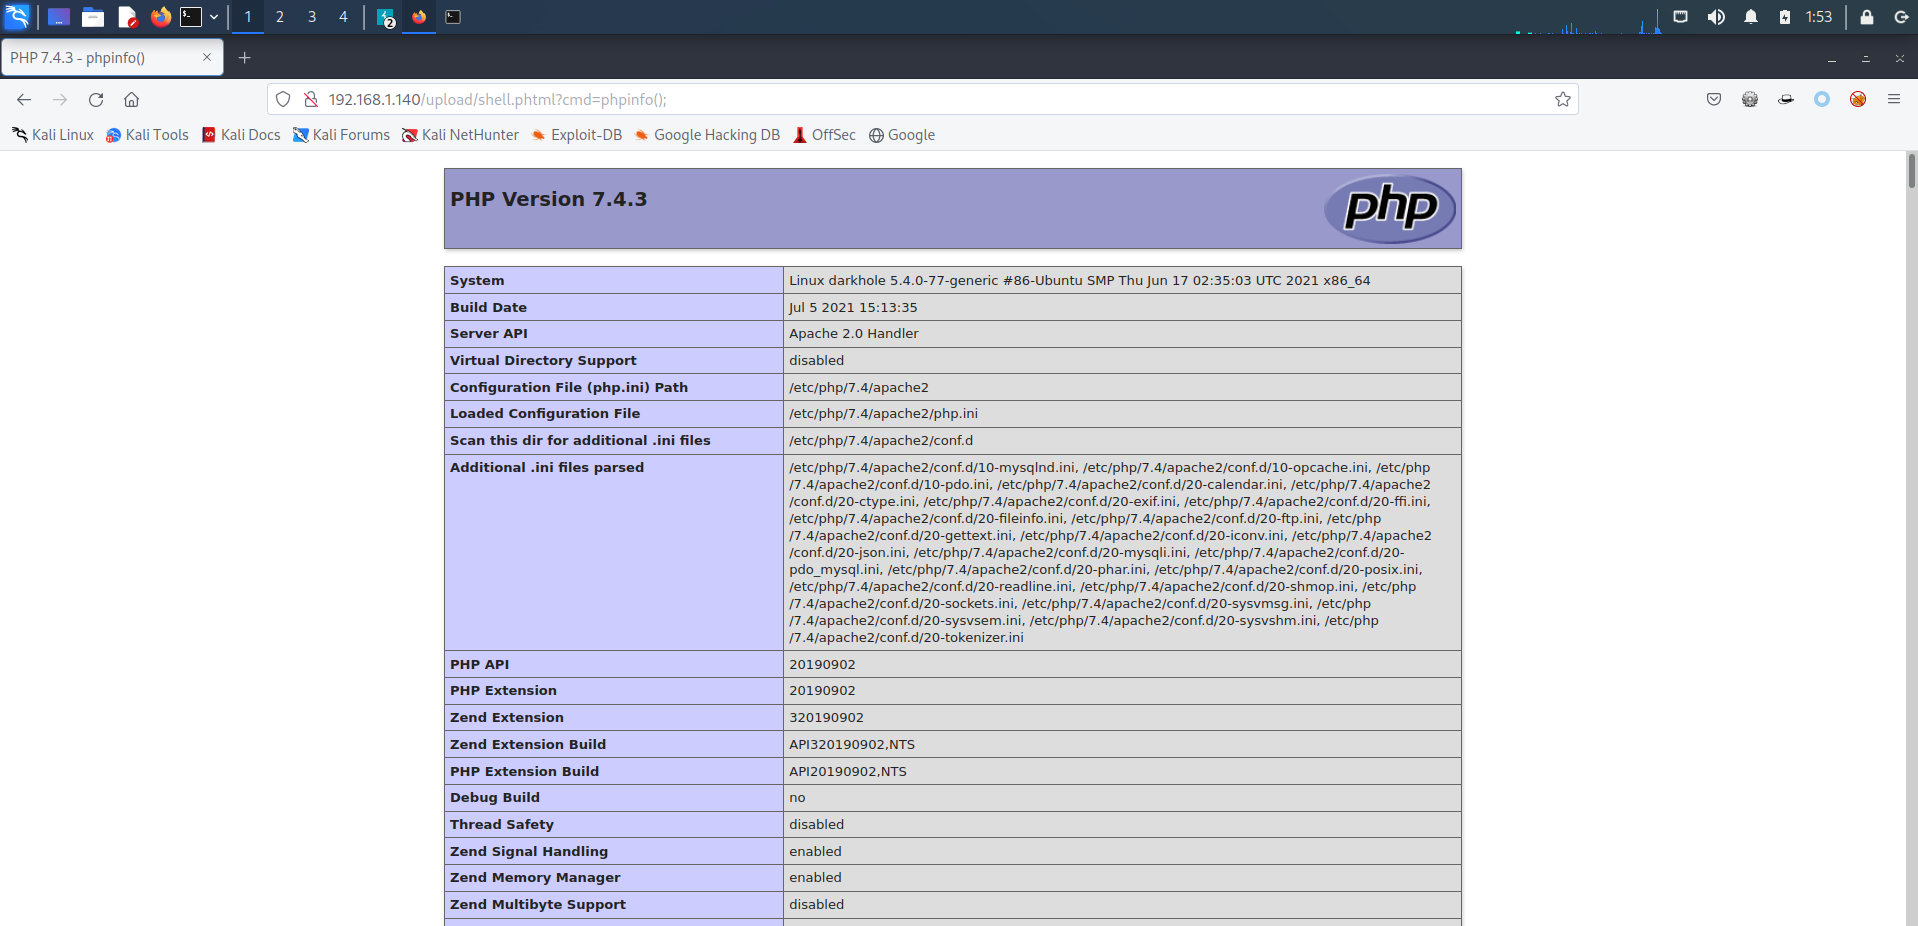Open Kali NetHunter bookmark
Screen dimensions: 1918x926
[x=460, y=135]
